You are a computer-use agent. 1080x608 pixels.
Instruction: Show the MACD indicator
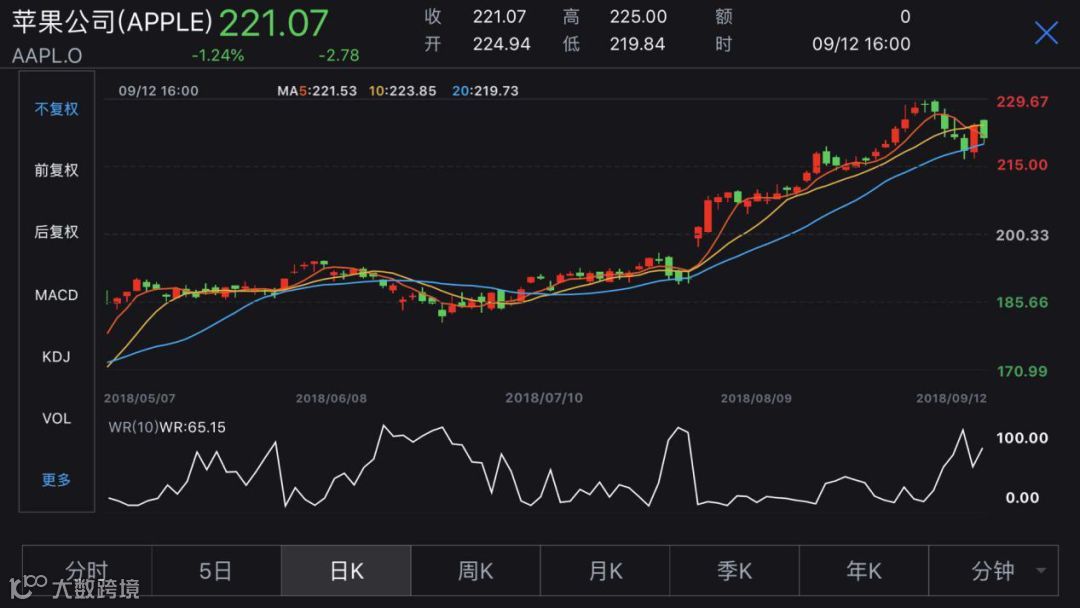(x=56, y=295)
